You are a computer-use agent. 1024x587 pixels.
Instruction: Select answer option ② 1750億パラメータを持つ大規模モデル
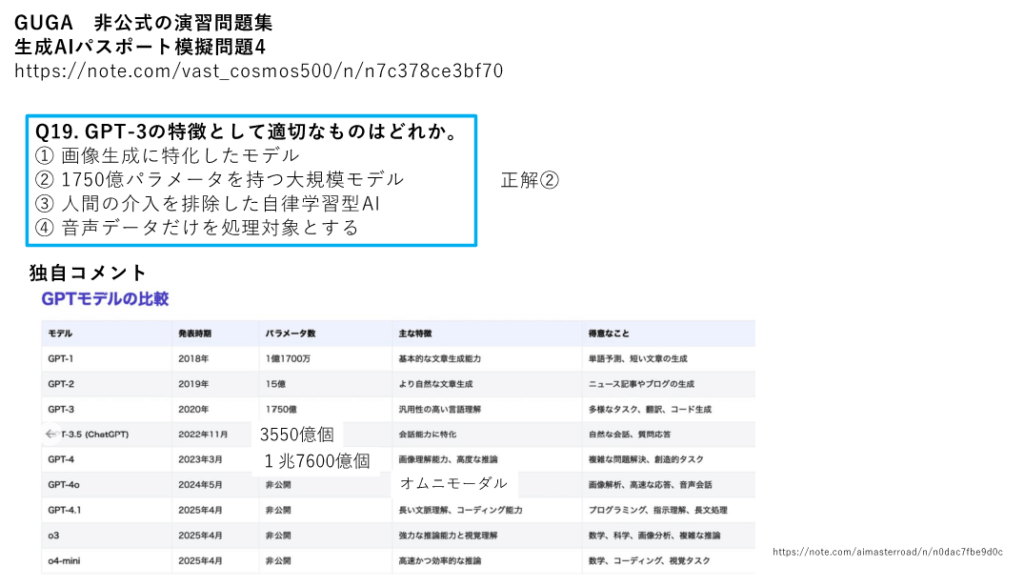tap(219, 179)
